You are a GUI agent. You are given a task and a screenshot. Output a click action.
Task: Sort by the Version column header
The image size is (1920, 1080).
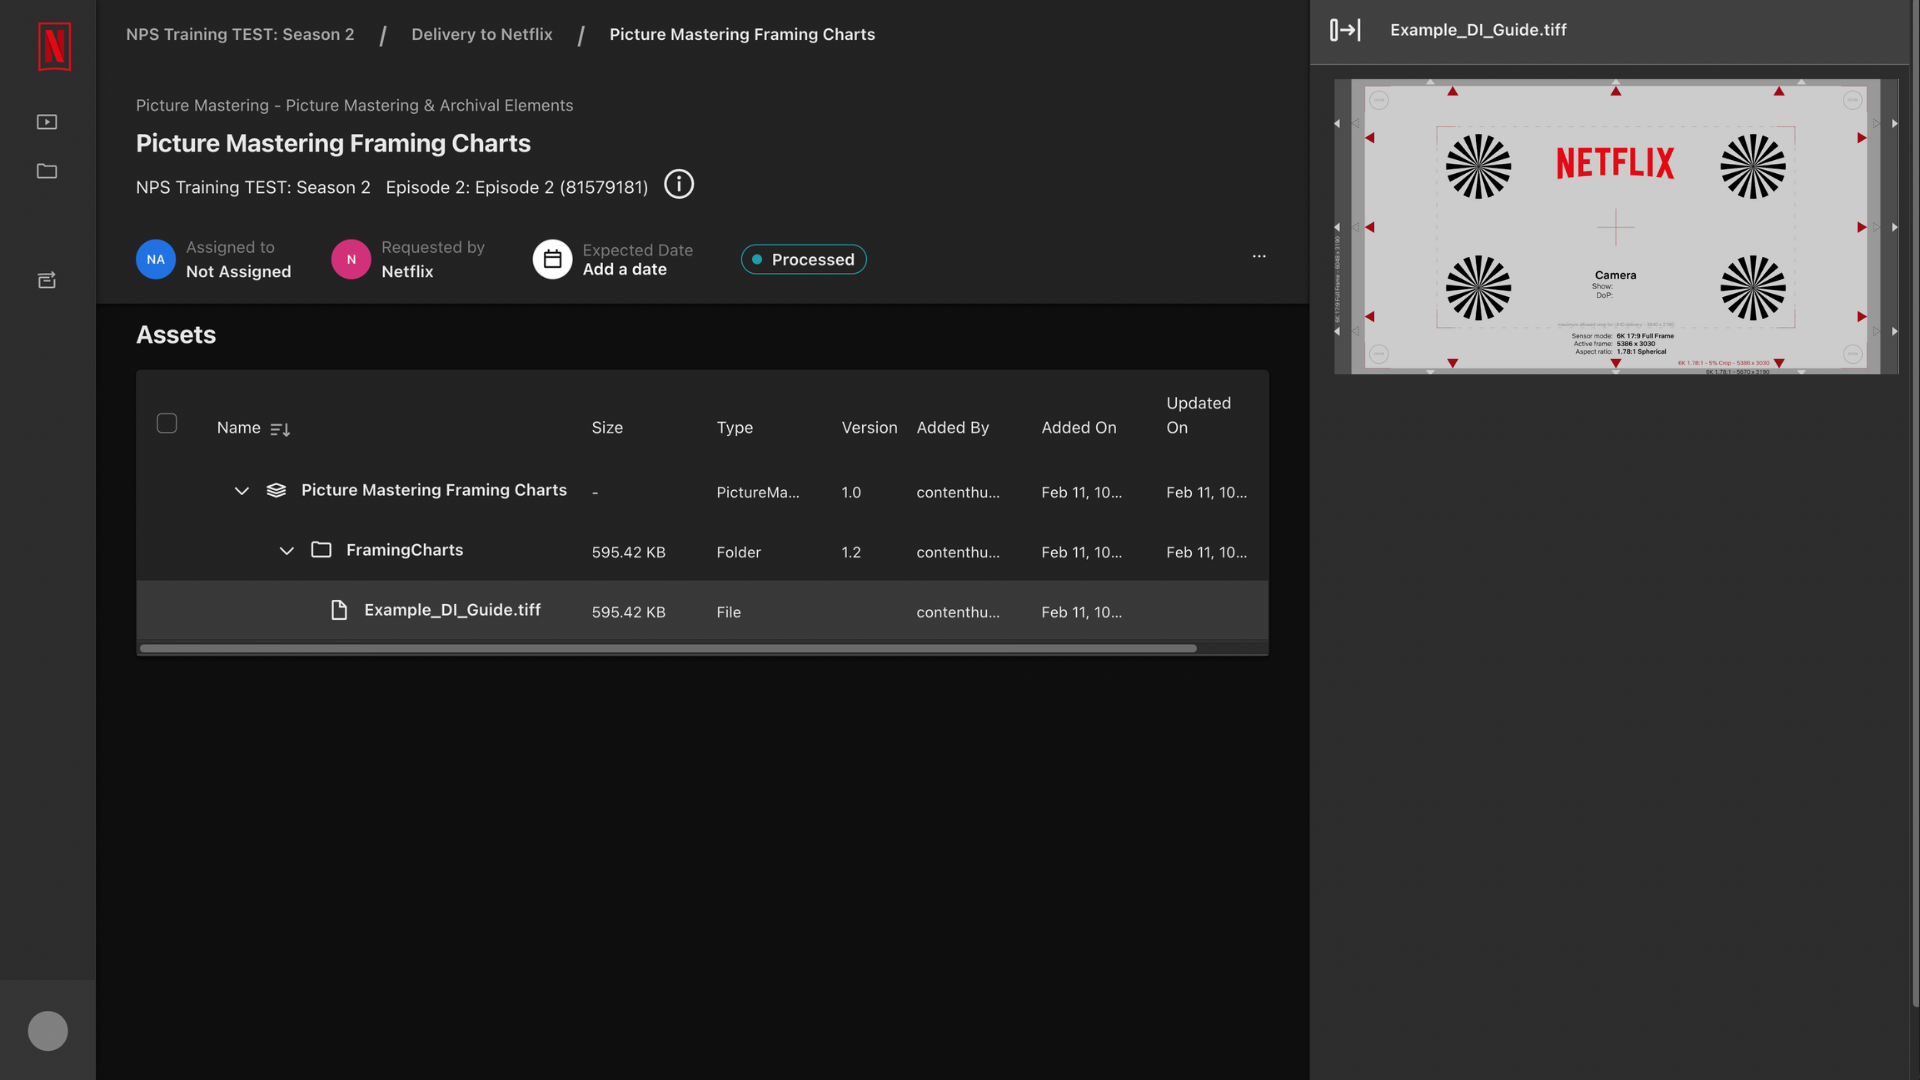click(869, 428)
